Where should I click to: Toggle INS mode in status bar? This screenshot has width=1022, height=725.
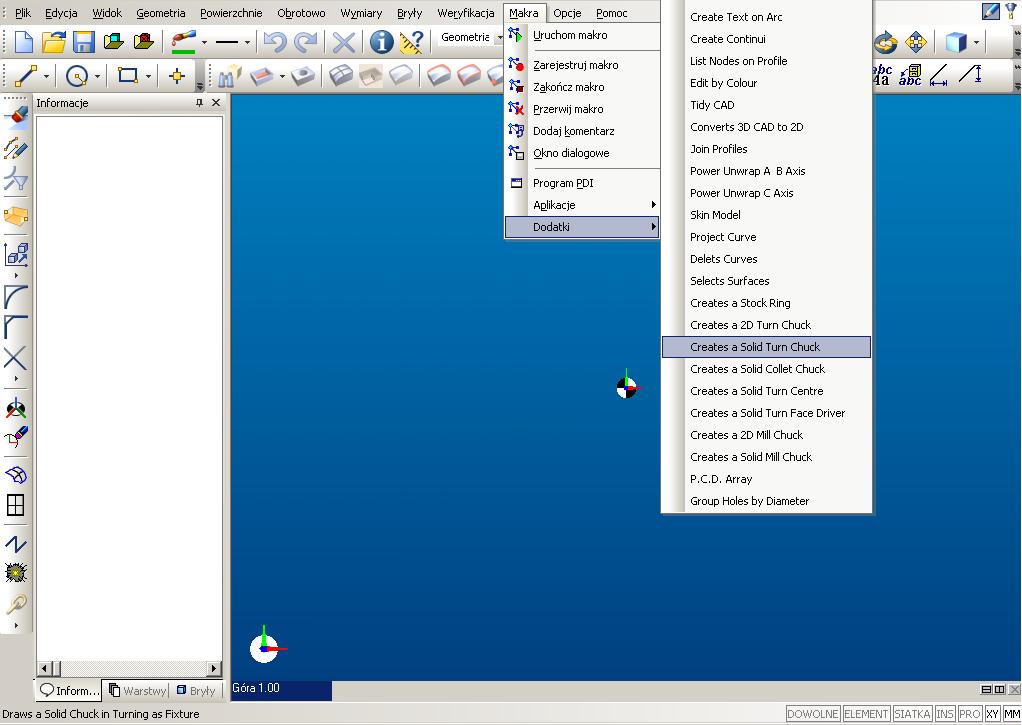click(944, 714)
